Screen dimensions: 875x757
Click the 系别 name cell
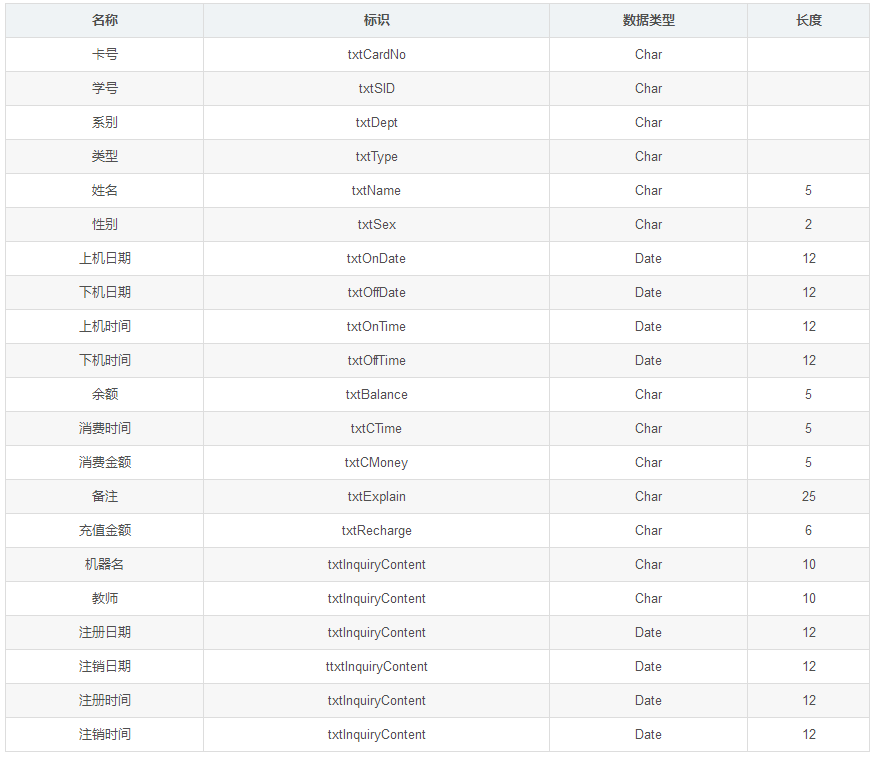point(104,123)
